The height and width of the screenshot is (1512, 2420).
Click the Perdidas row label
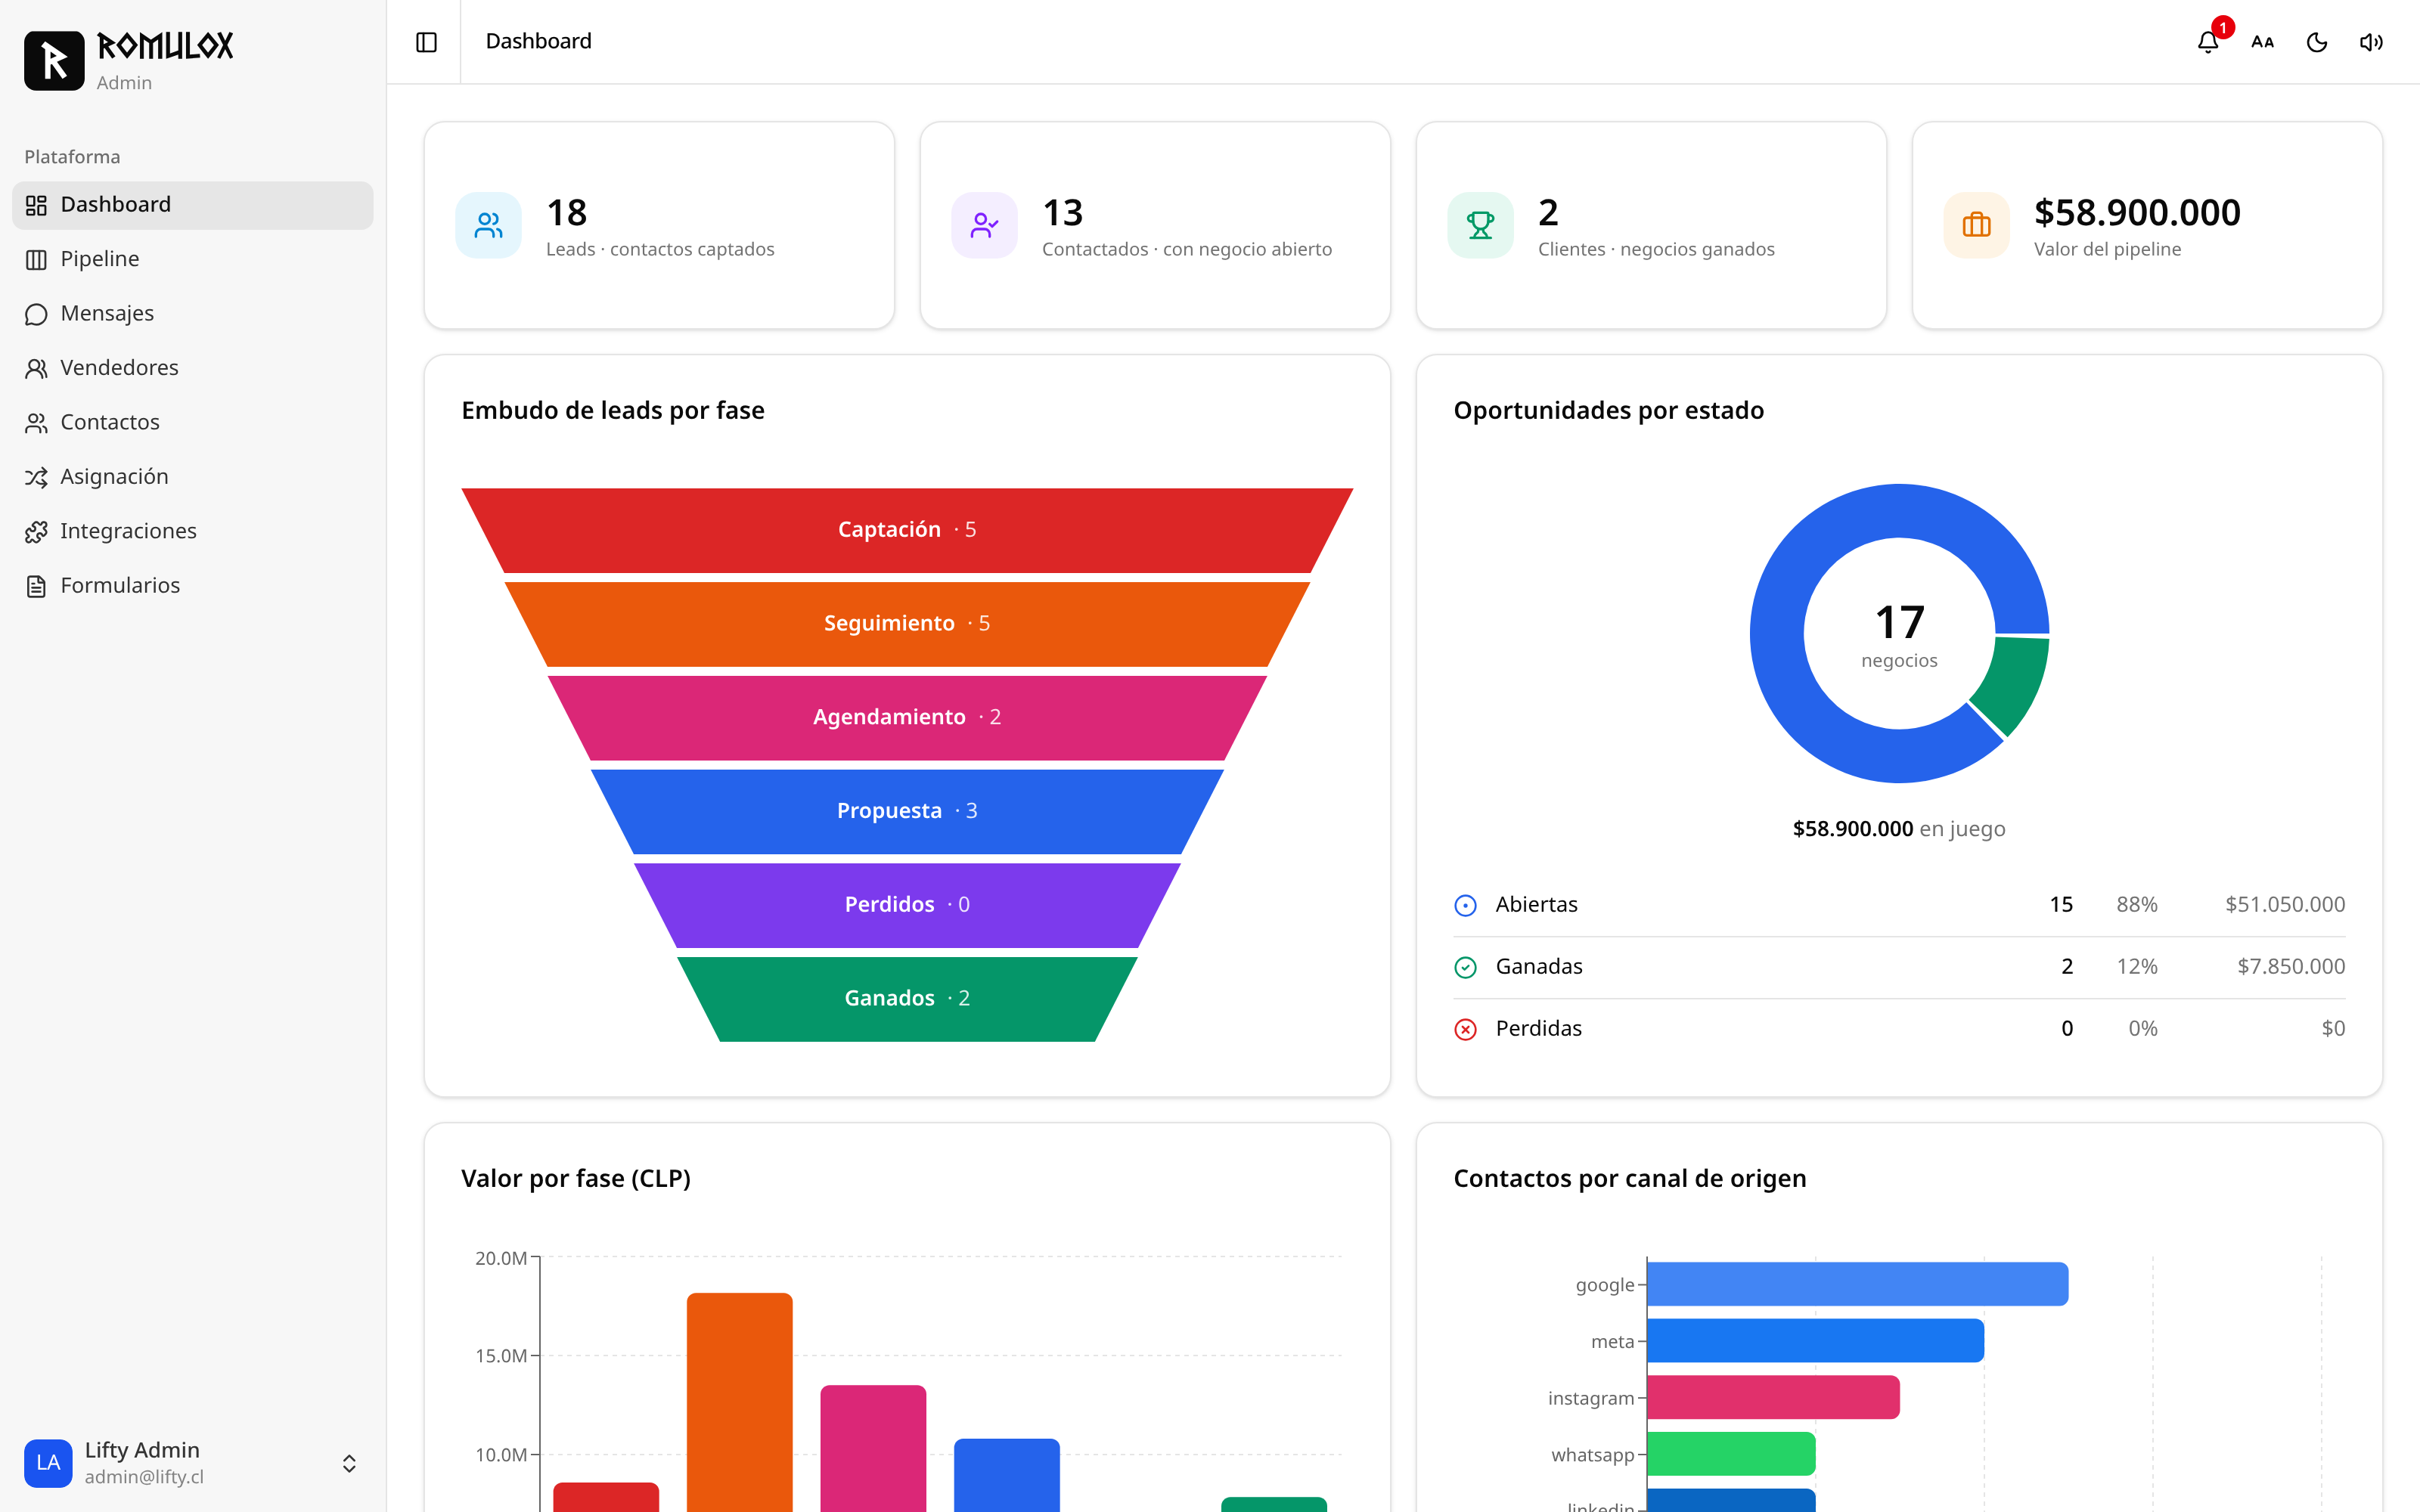click(x=1539, y=1028)
